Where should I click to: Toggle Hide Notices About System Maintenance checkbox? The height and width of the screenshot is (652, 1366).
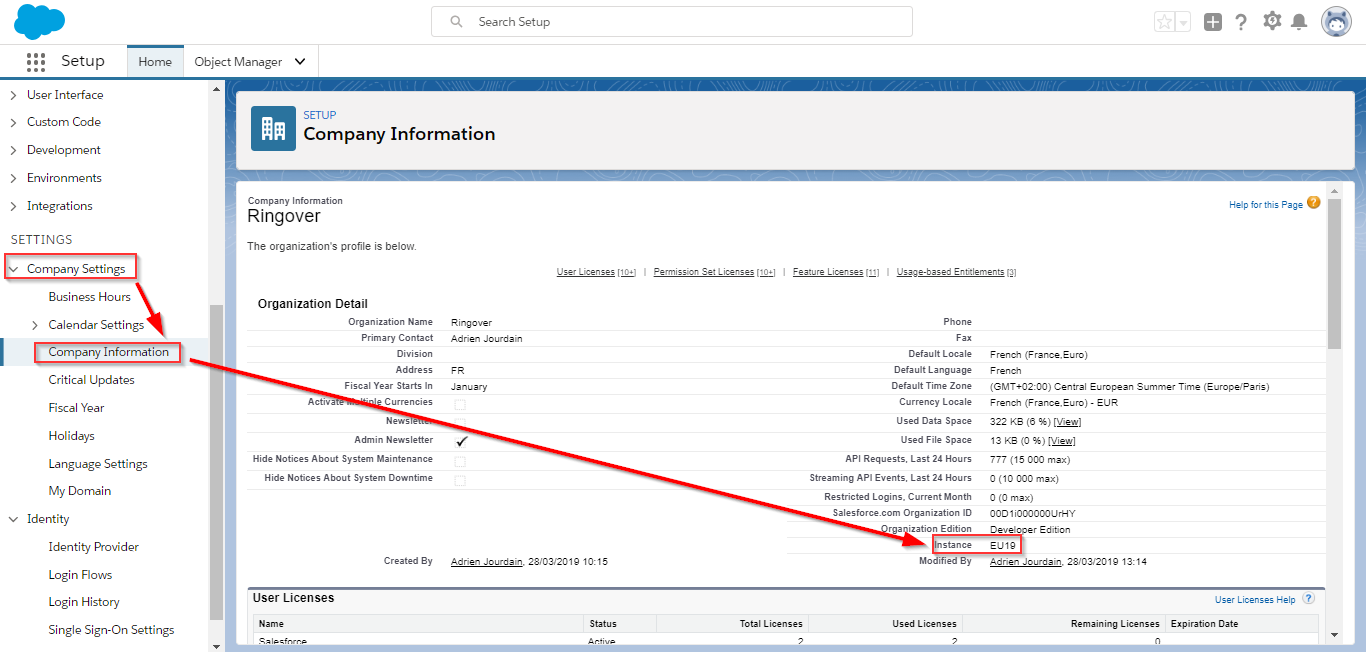(460, 461)
